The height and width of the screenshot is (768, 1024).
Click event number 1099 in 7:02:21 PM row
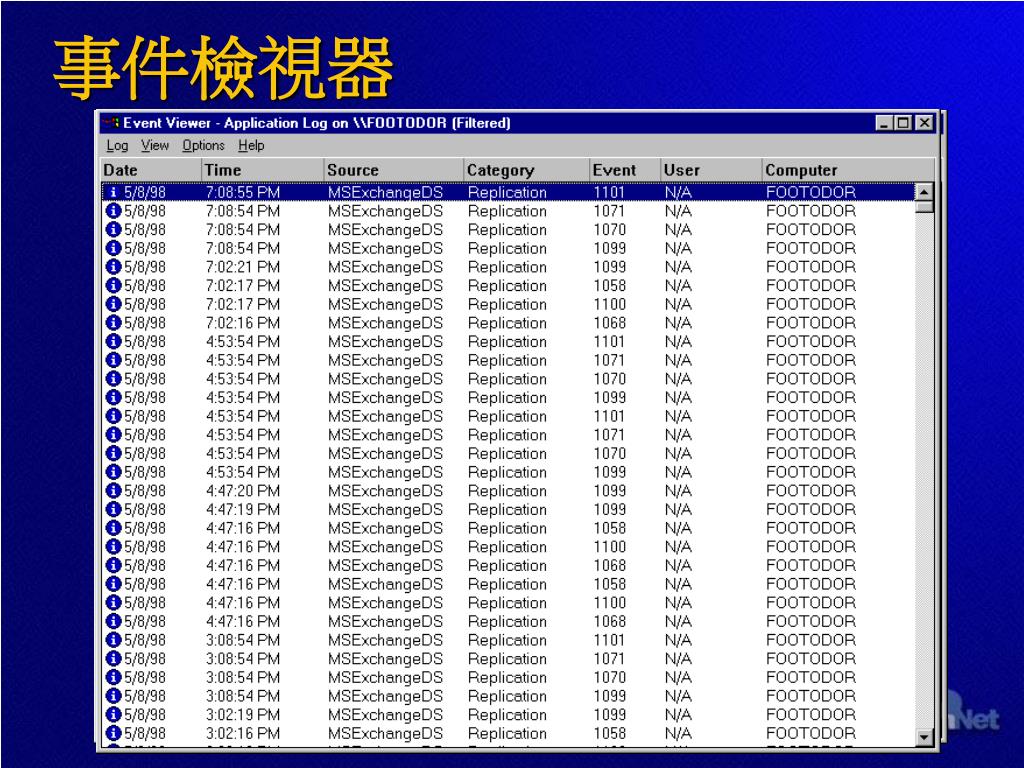[609, 266]
